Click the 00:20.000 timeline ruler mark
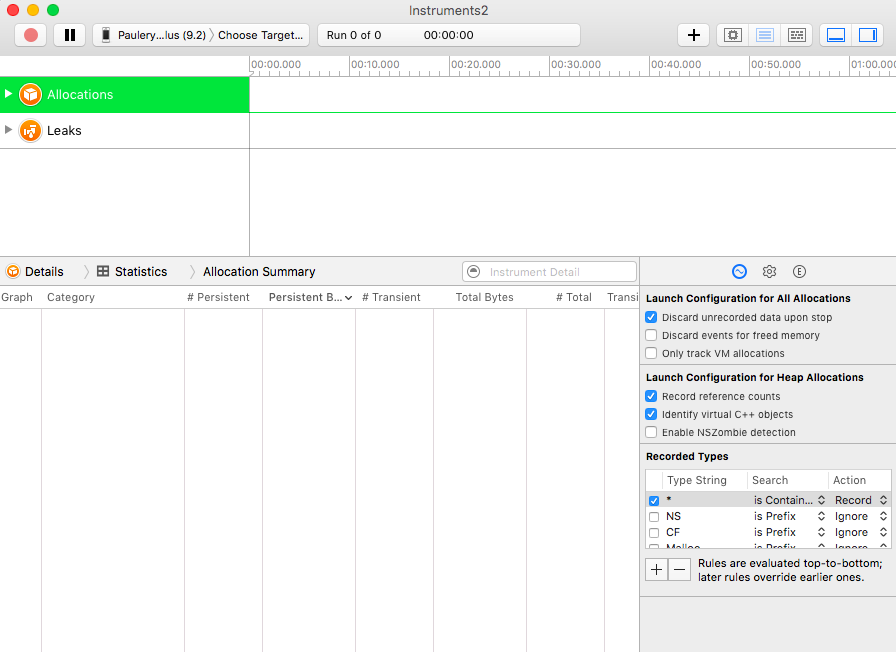 click(475, 65)
